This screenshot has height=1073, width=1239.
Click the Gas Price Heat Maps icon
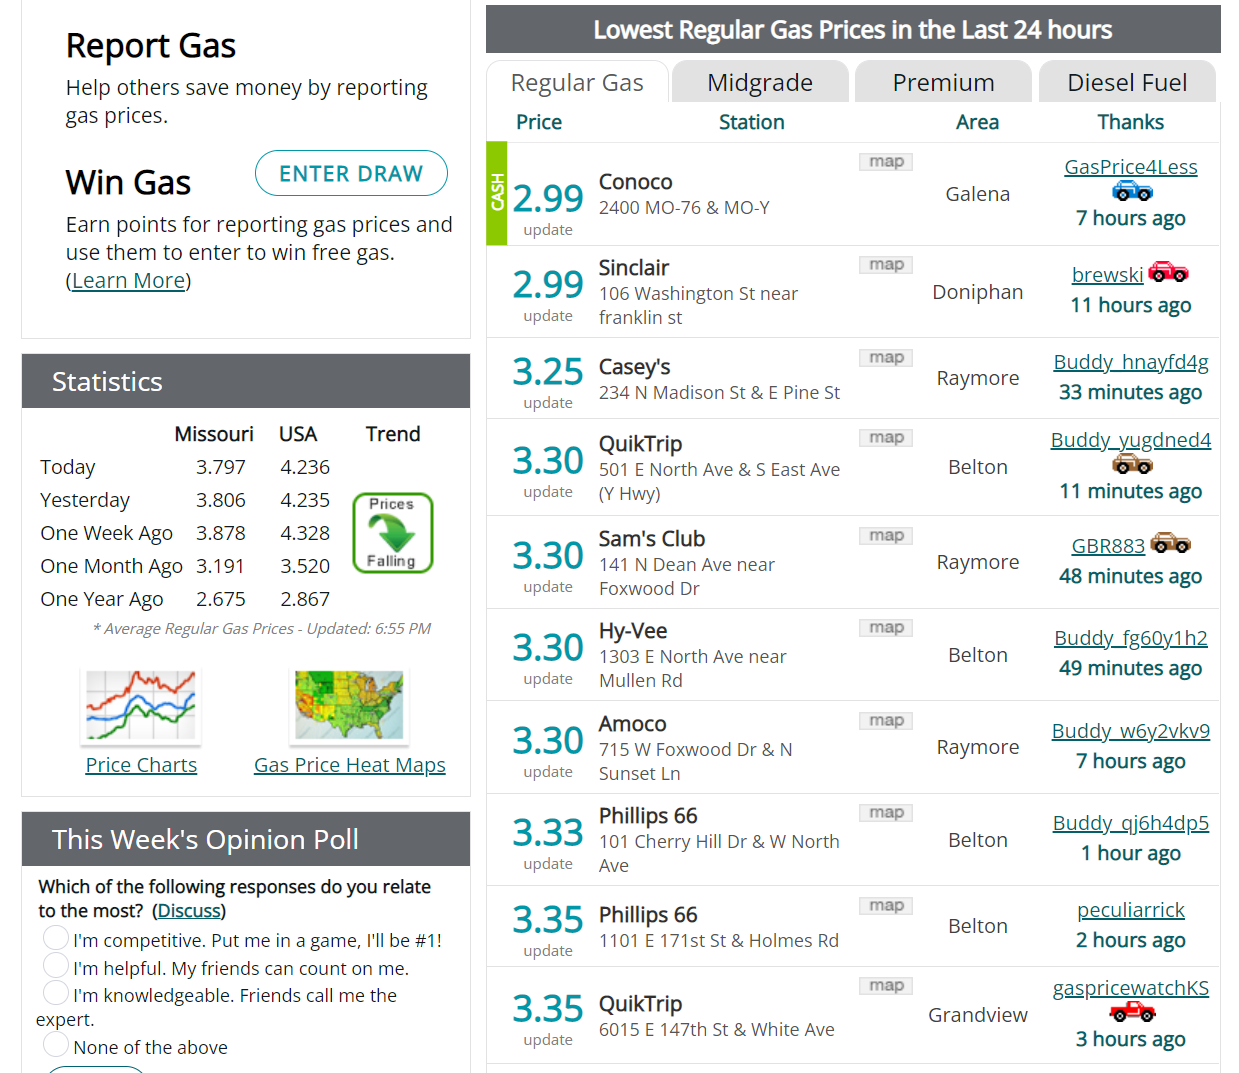click(x=349, y=704)
